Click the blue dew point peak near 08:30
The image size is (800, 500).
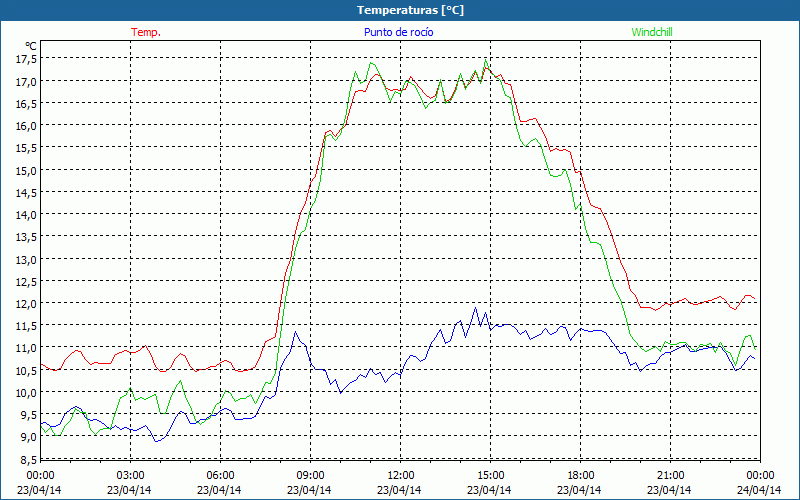[295, 332]
